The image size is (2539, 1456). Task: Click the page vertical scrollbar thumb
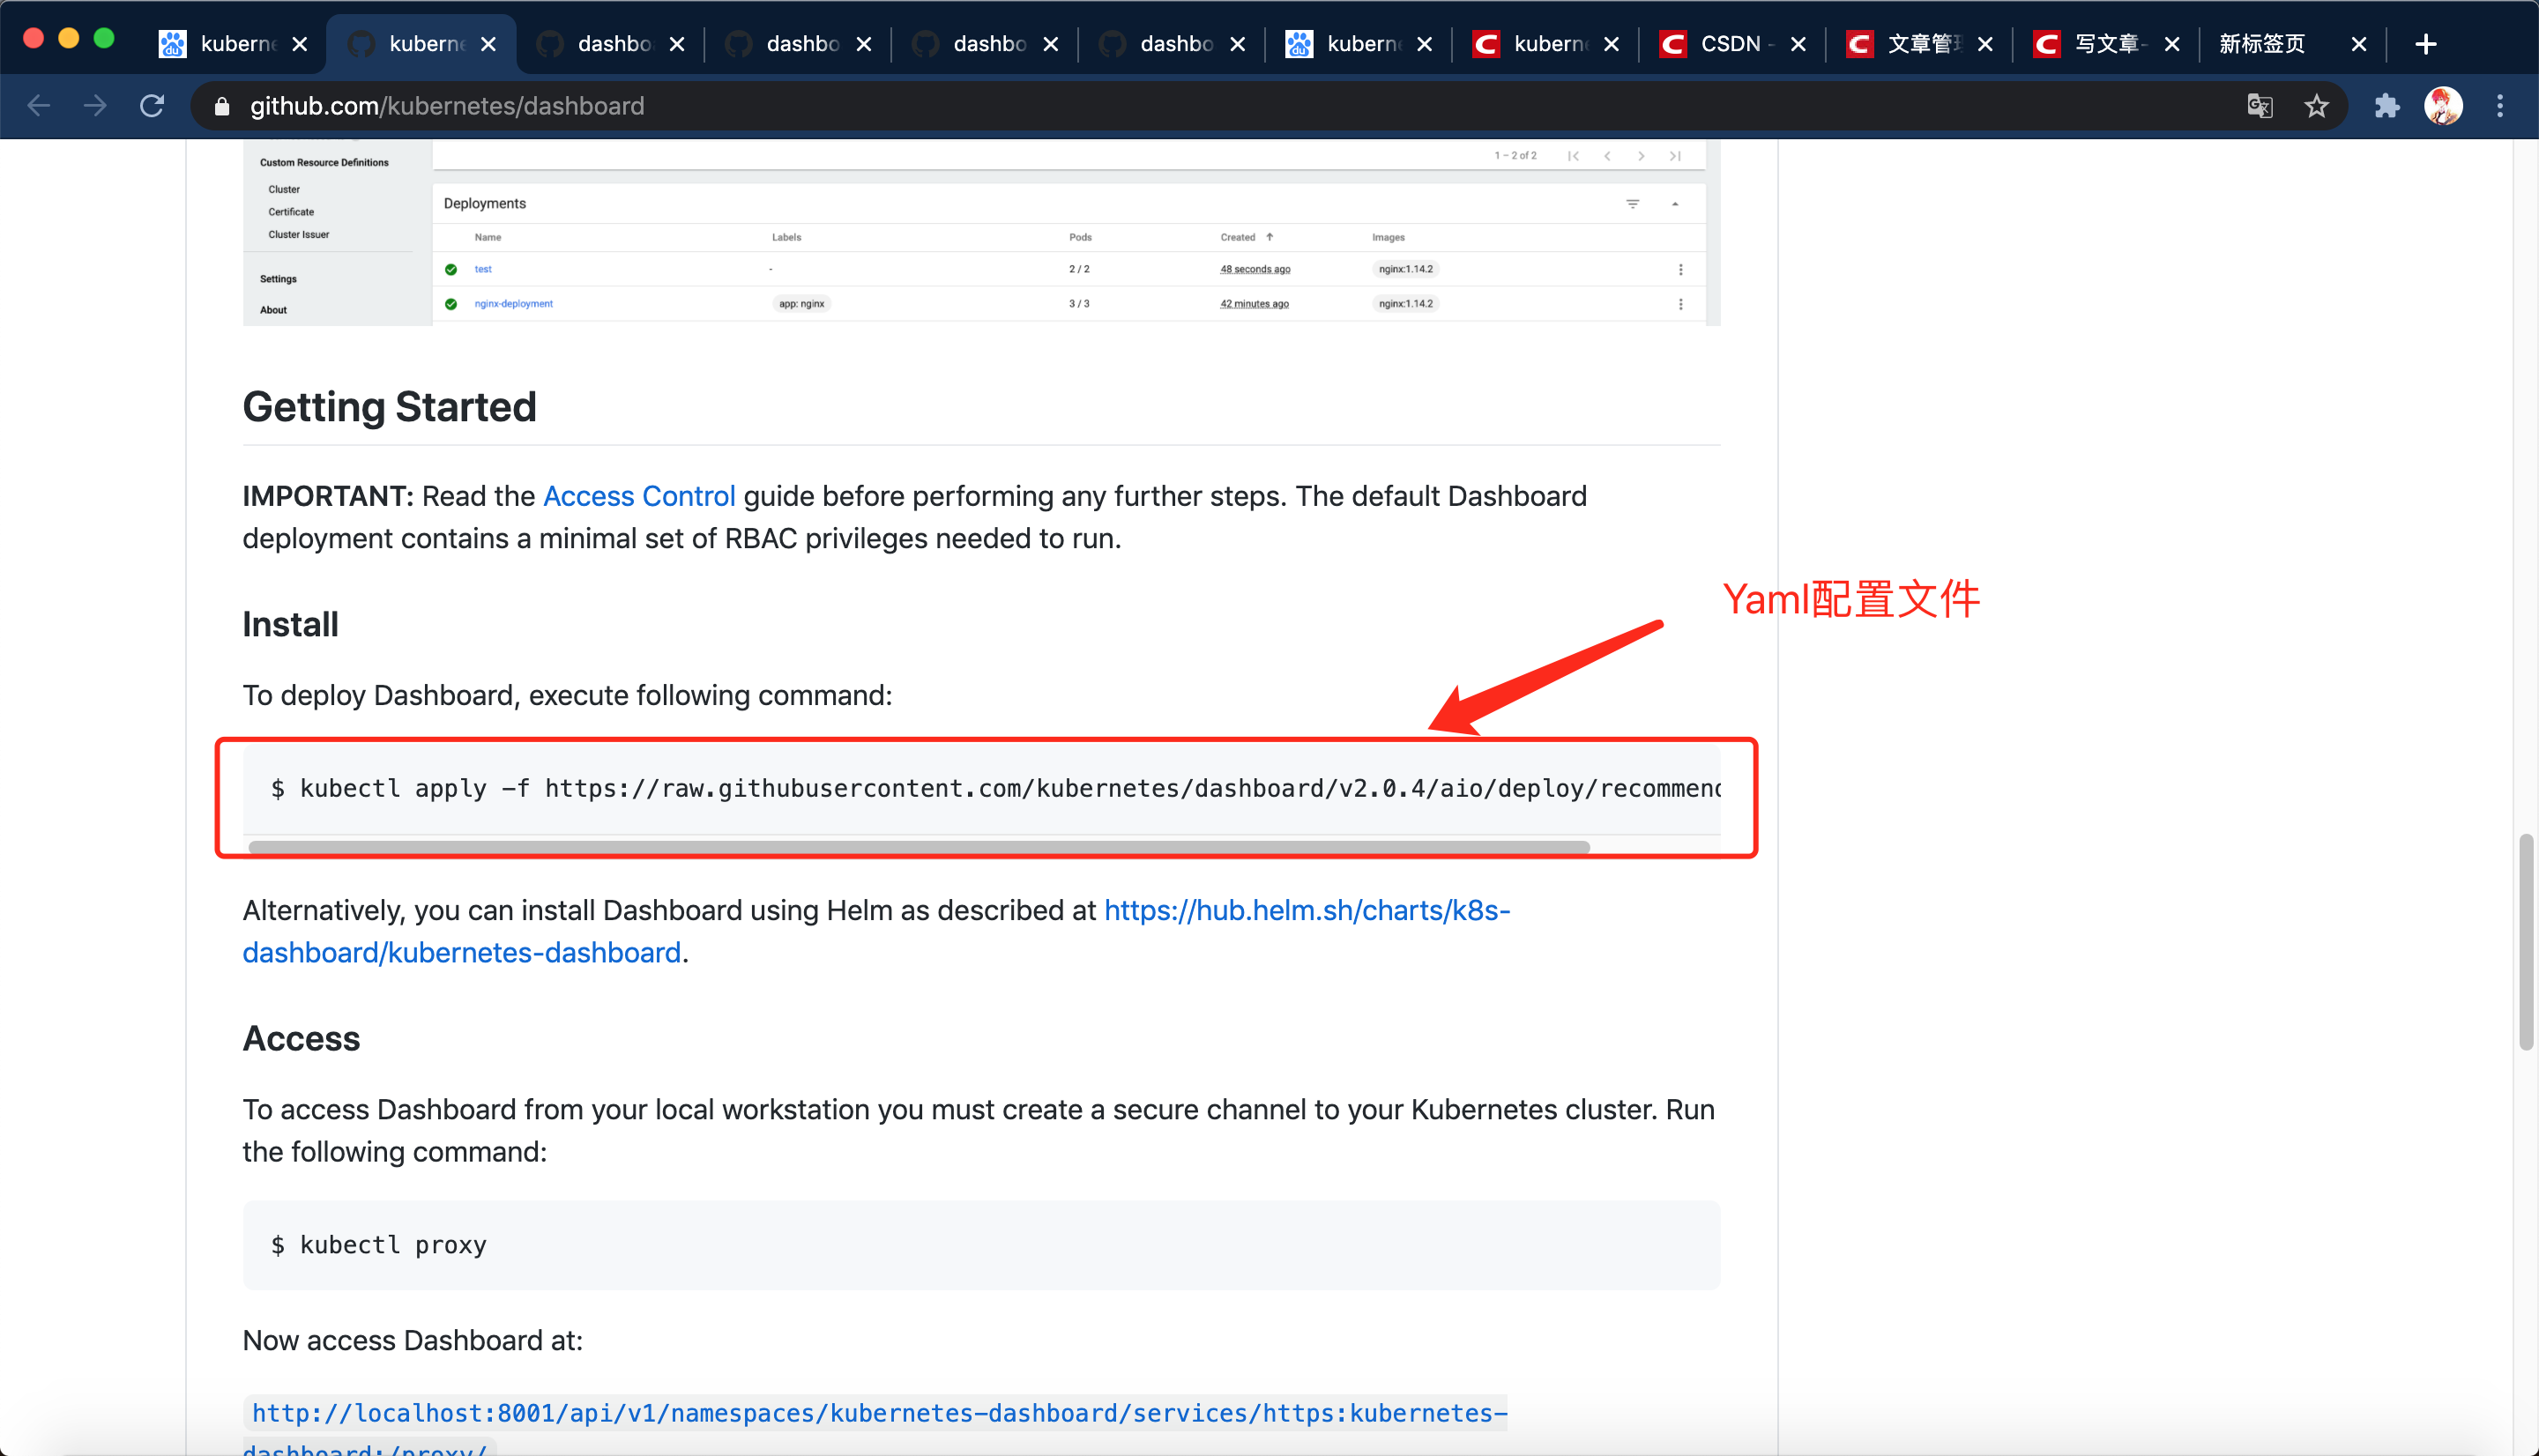tap(2525, 940)
